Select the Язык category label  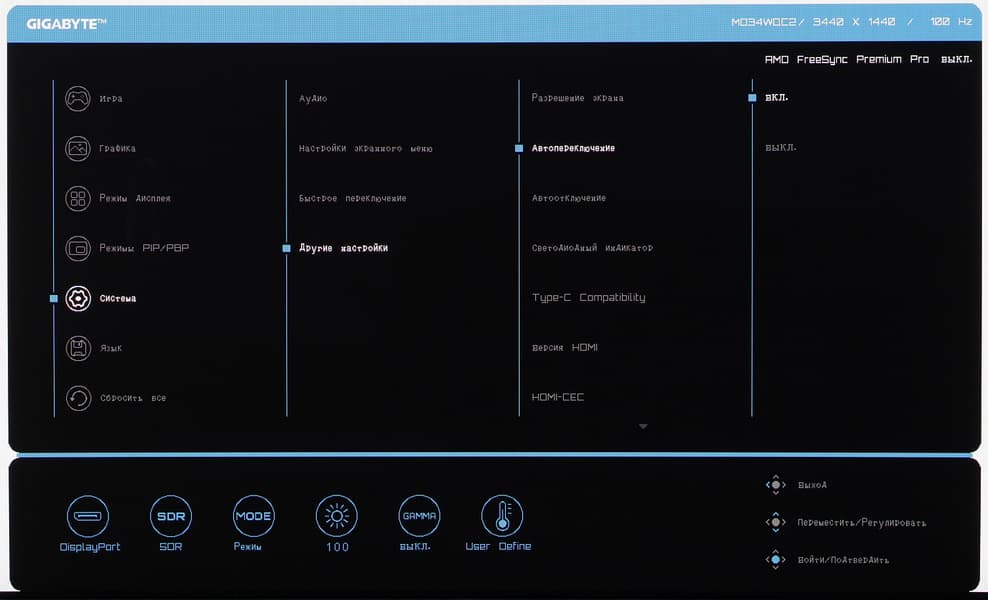pos(111,349)
